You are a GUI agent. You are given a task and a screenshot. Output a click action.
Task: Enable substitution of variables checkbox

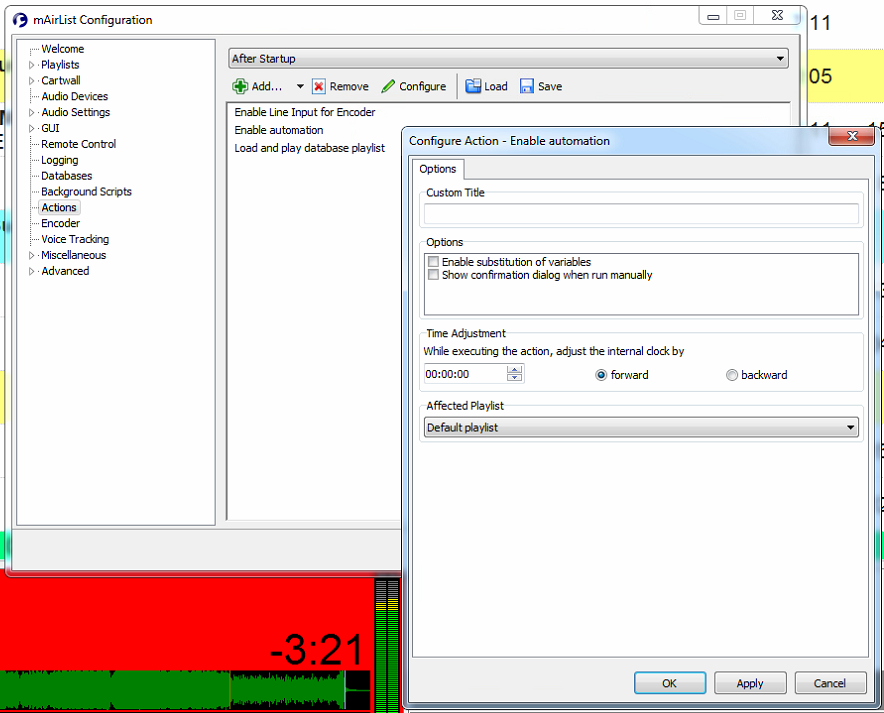point(433,262)
